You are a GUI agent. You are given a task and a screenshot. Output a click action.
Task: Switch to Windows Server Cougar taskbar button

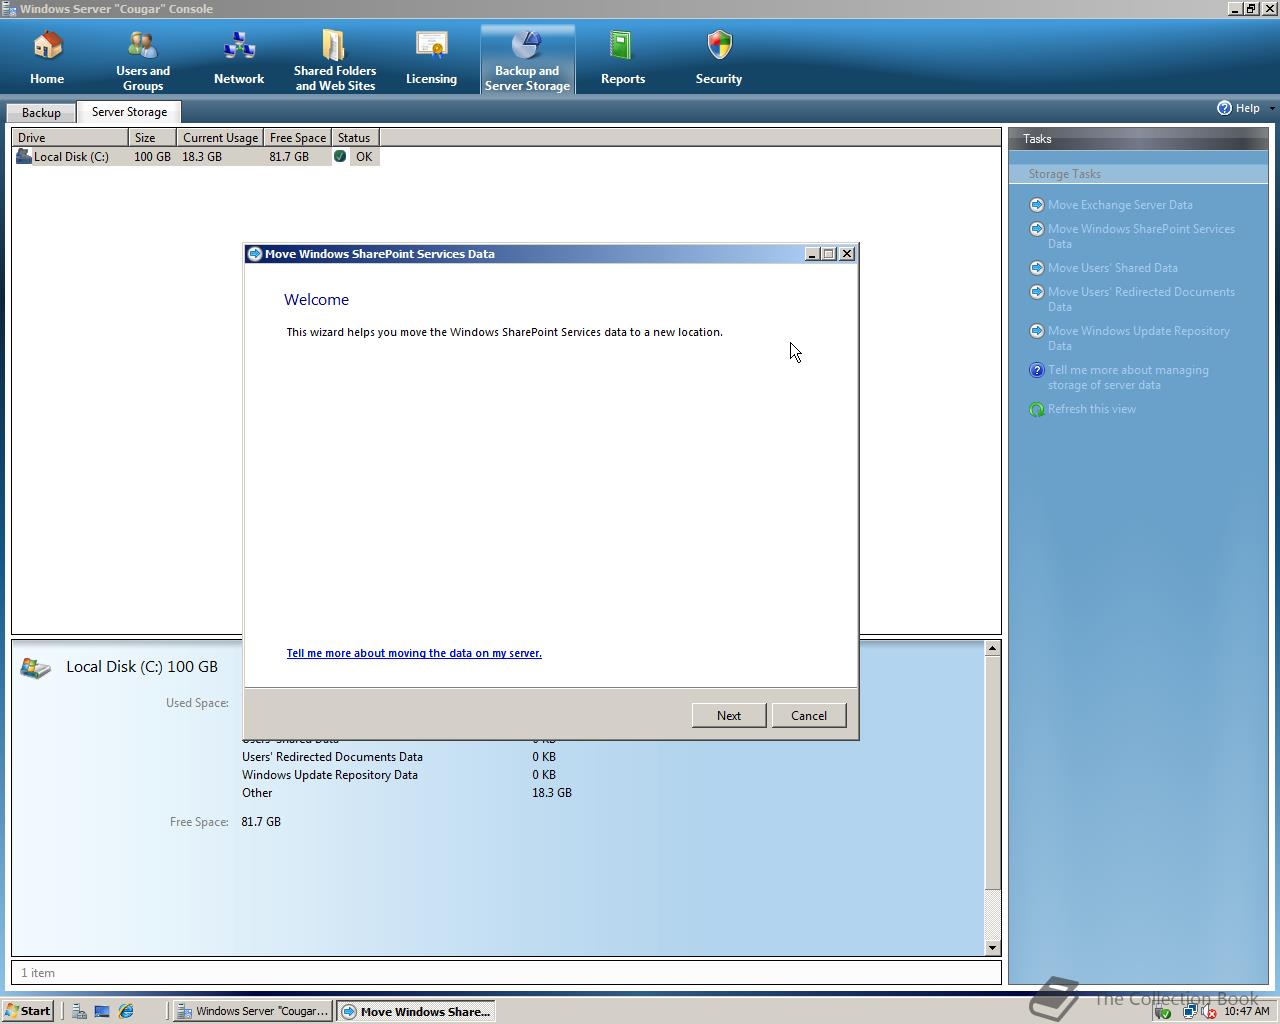(x=252, y=1011)
